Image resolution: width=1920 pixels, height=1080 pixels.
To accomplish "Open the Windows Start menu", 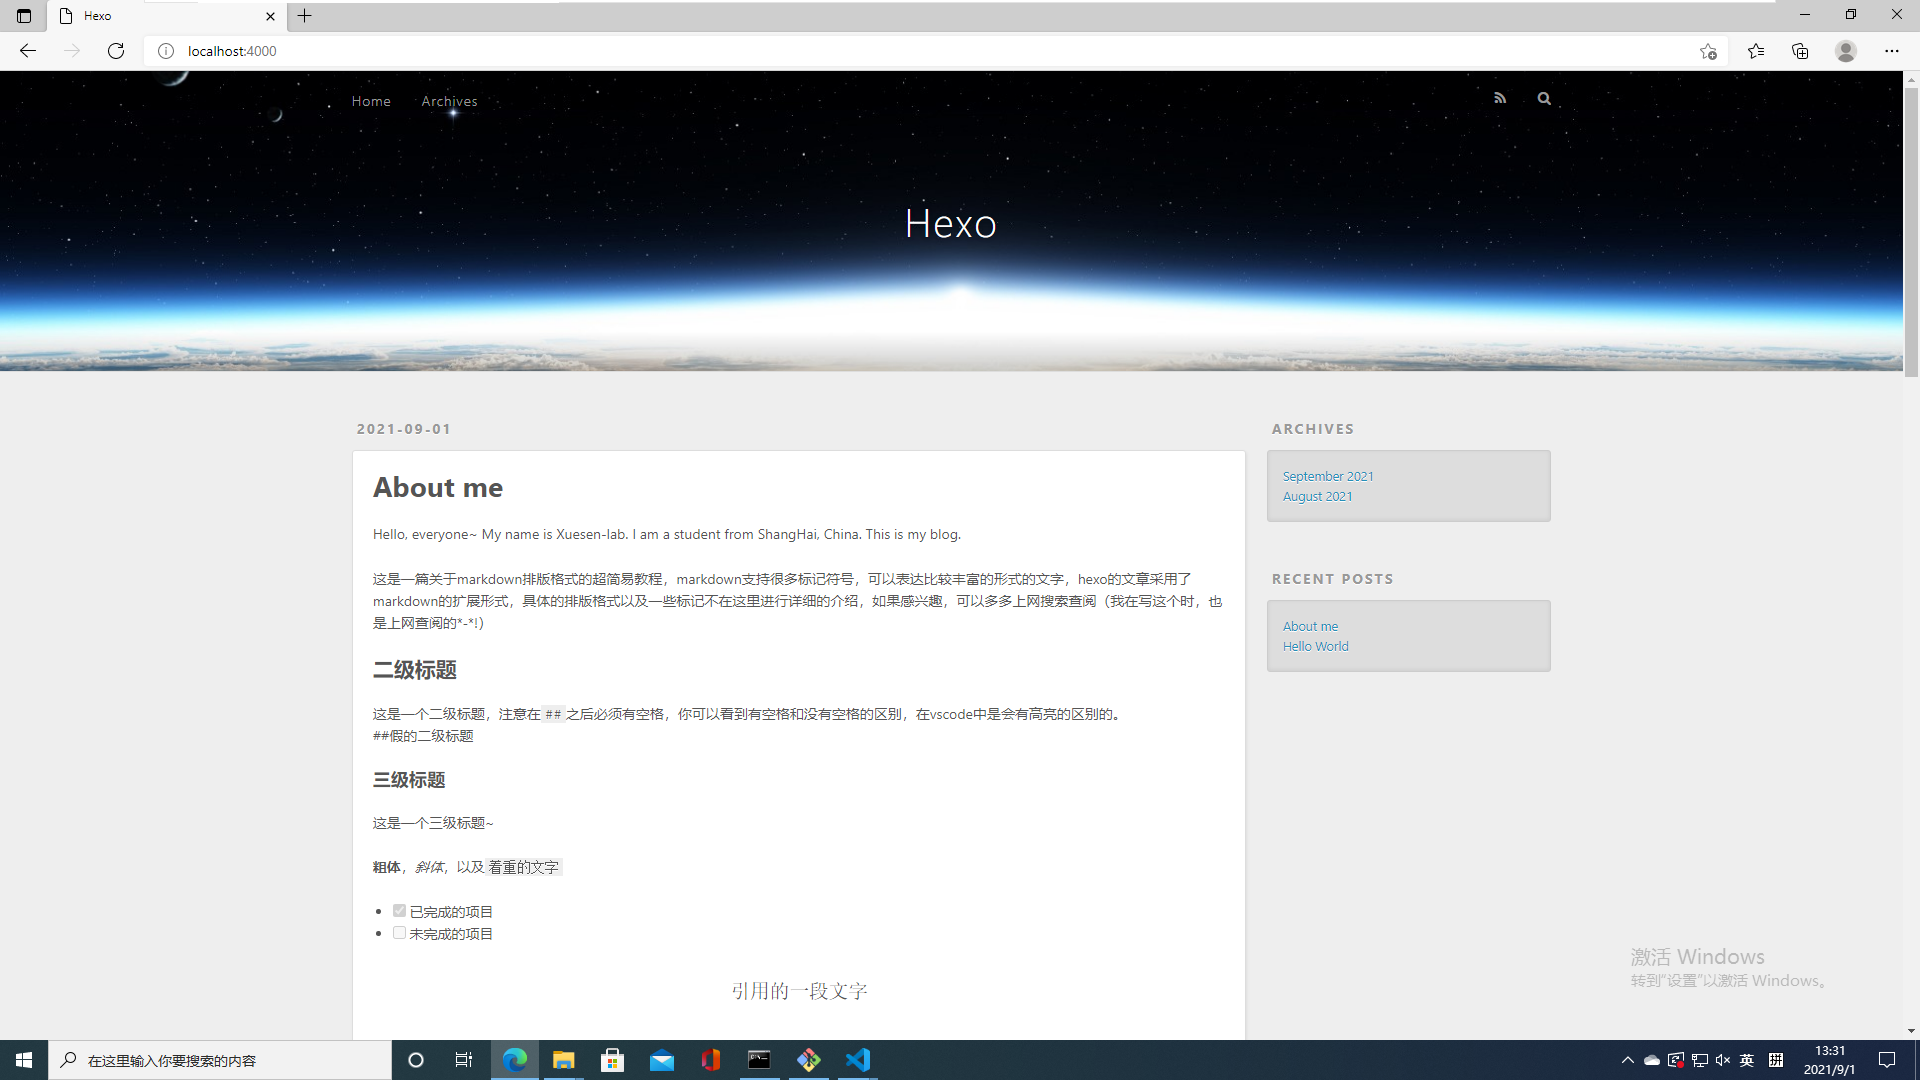I will (x=24, y=1060).
